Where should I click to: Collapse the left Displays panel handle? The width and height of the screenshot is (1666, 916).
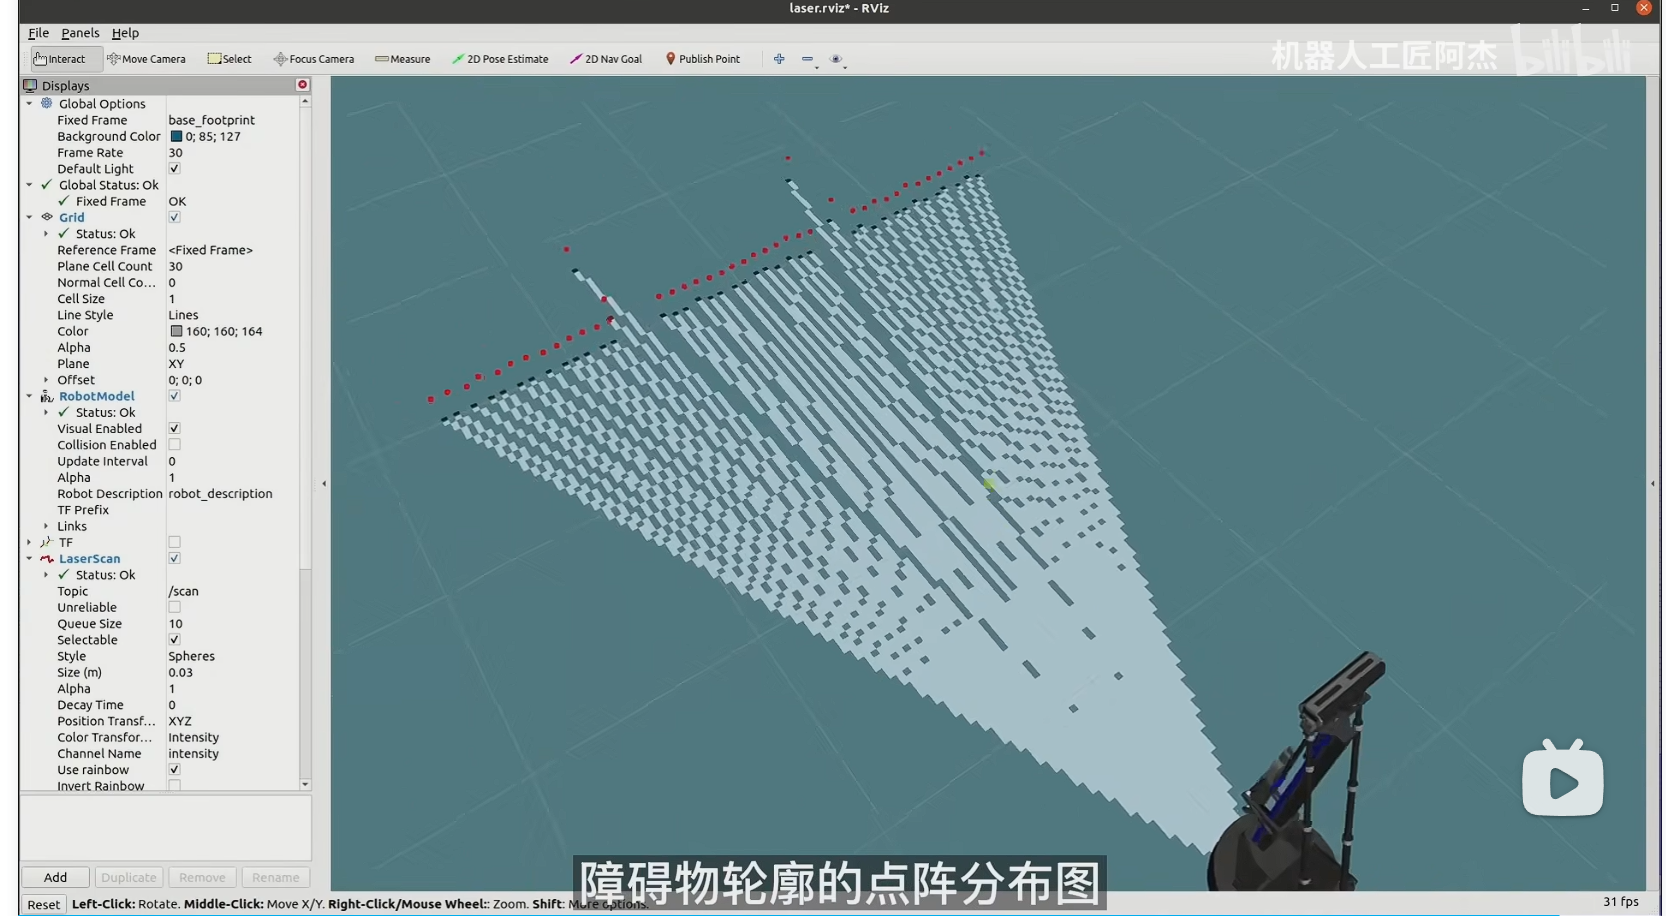click(323, 483)
